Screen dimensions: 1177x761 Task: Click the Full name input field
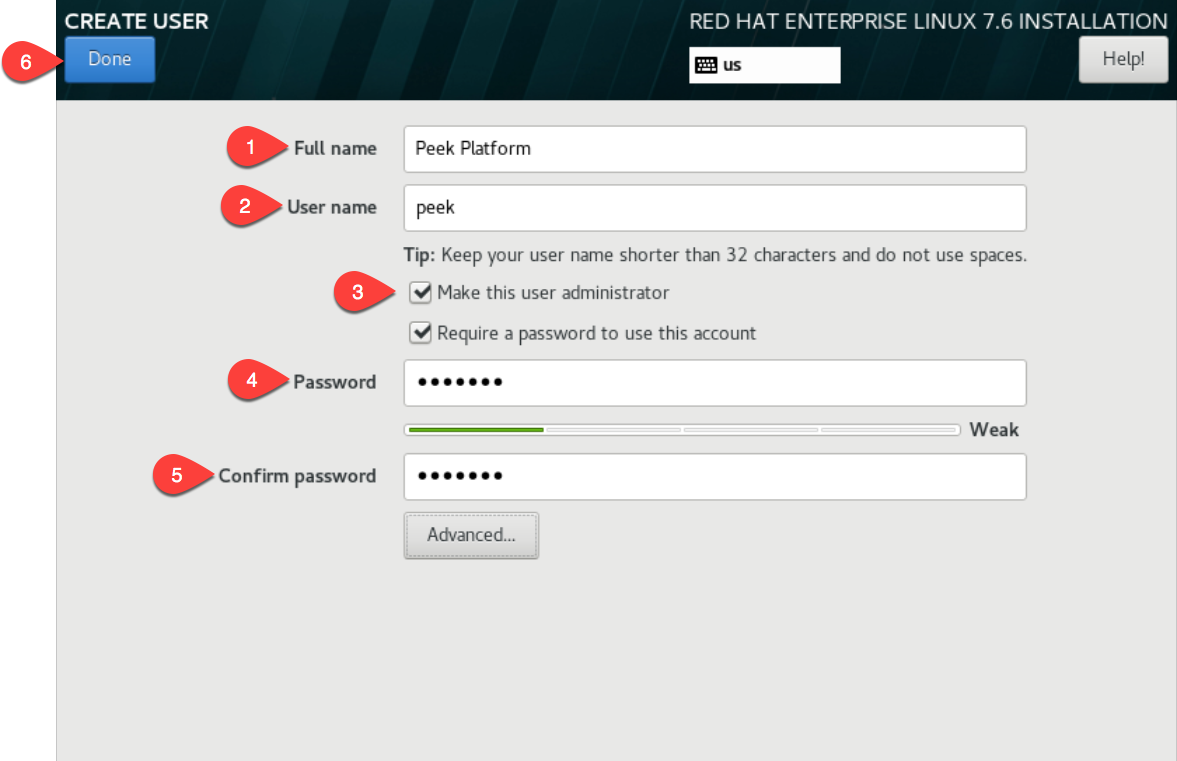[x=715, y=149]
